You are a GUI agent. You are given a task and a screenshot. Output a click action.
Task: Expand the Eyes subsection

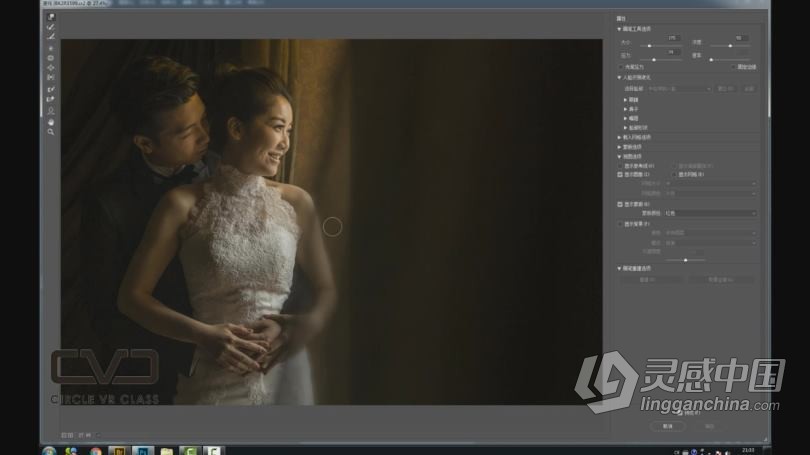(626, 100)
